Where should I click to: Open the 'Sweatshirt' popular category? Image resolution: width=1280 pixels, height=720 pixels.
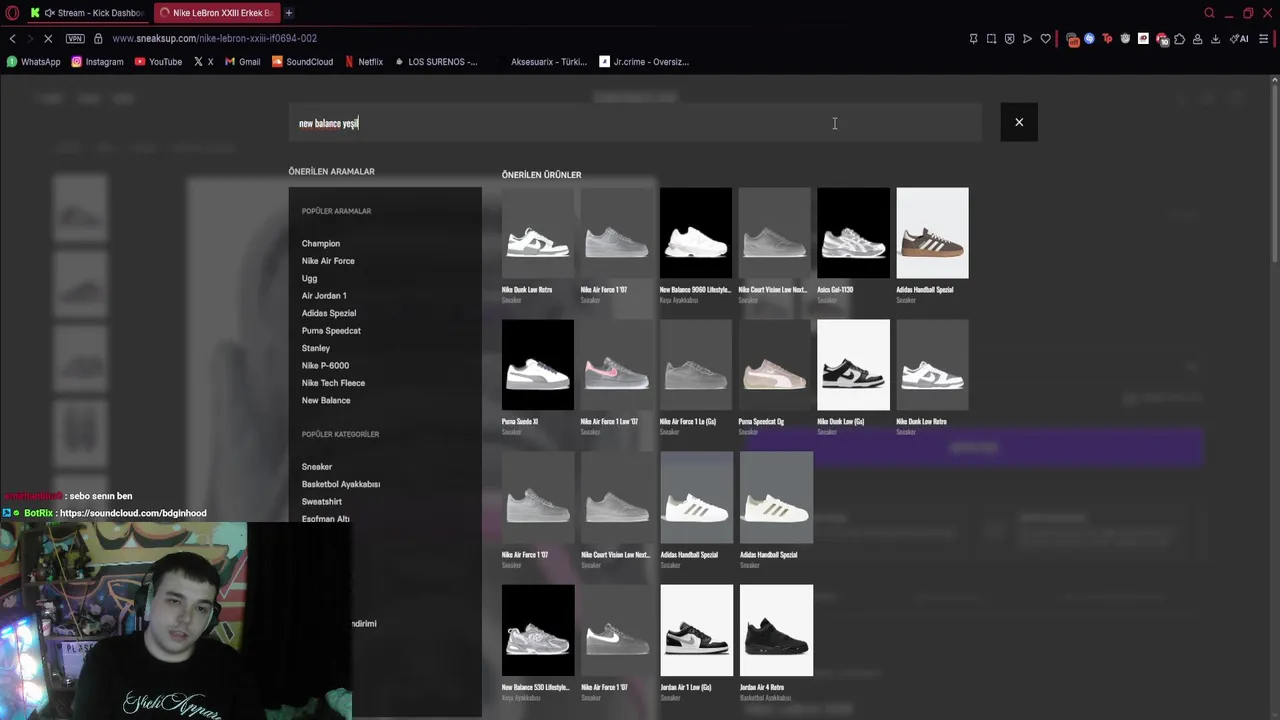[322, 502]
